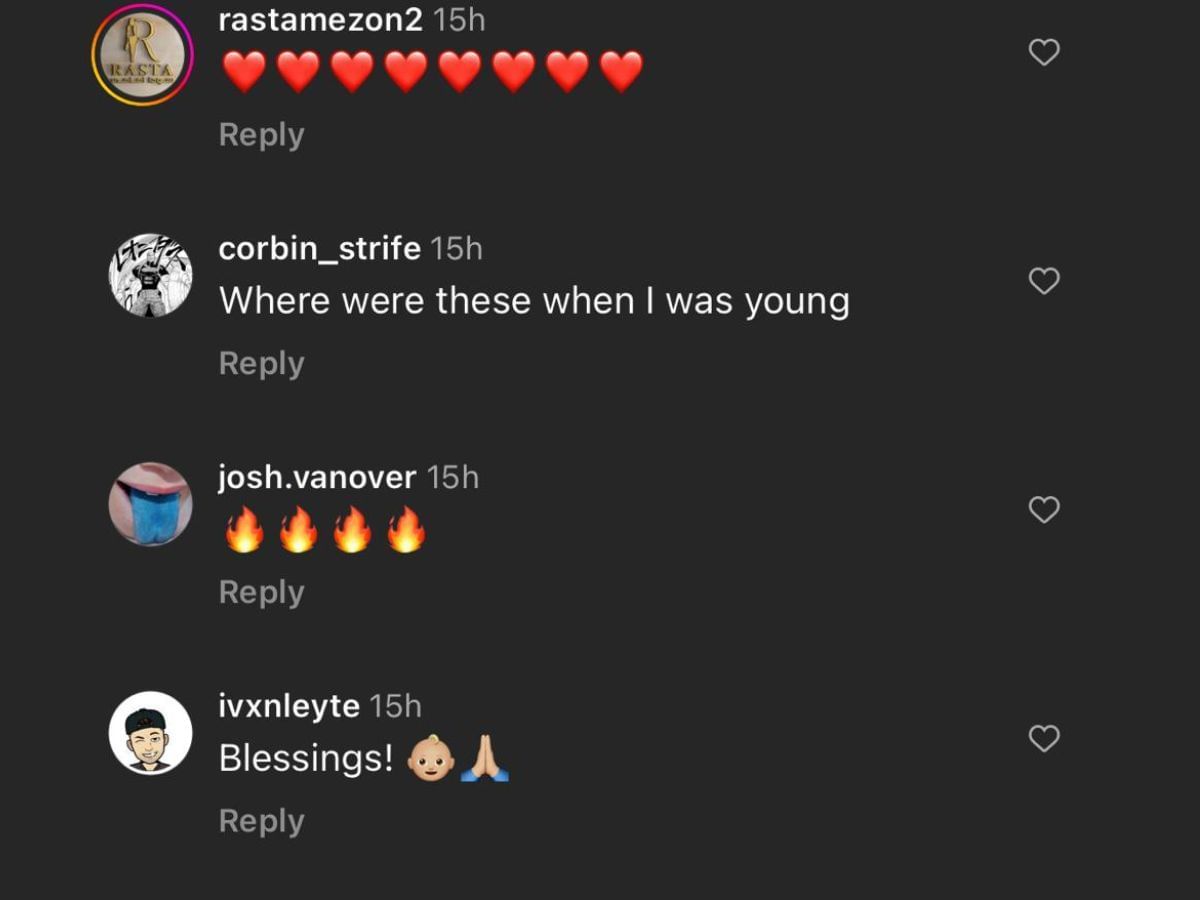Click the row of red heart emojis
This screenshot has height=900, width=1200.
432,73
